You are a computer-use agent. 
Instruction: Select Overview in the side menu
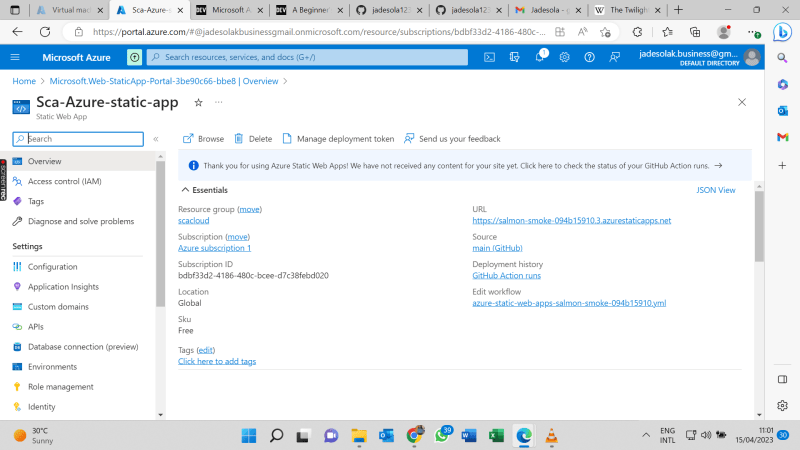[x=78, y=161]
